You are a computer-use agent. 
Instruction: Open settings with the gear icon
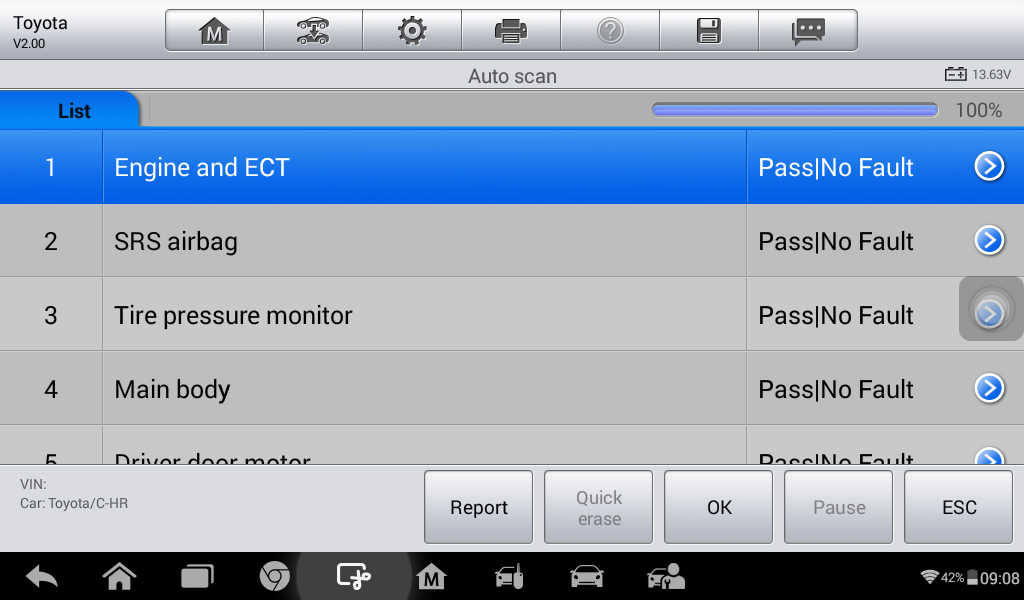click(x=411, y=31)
